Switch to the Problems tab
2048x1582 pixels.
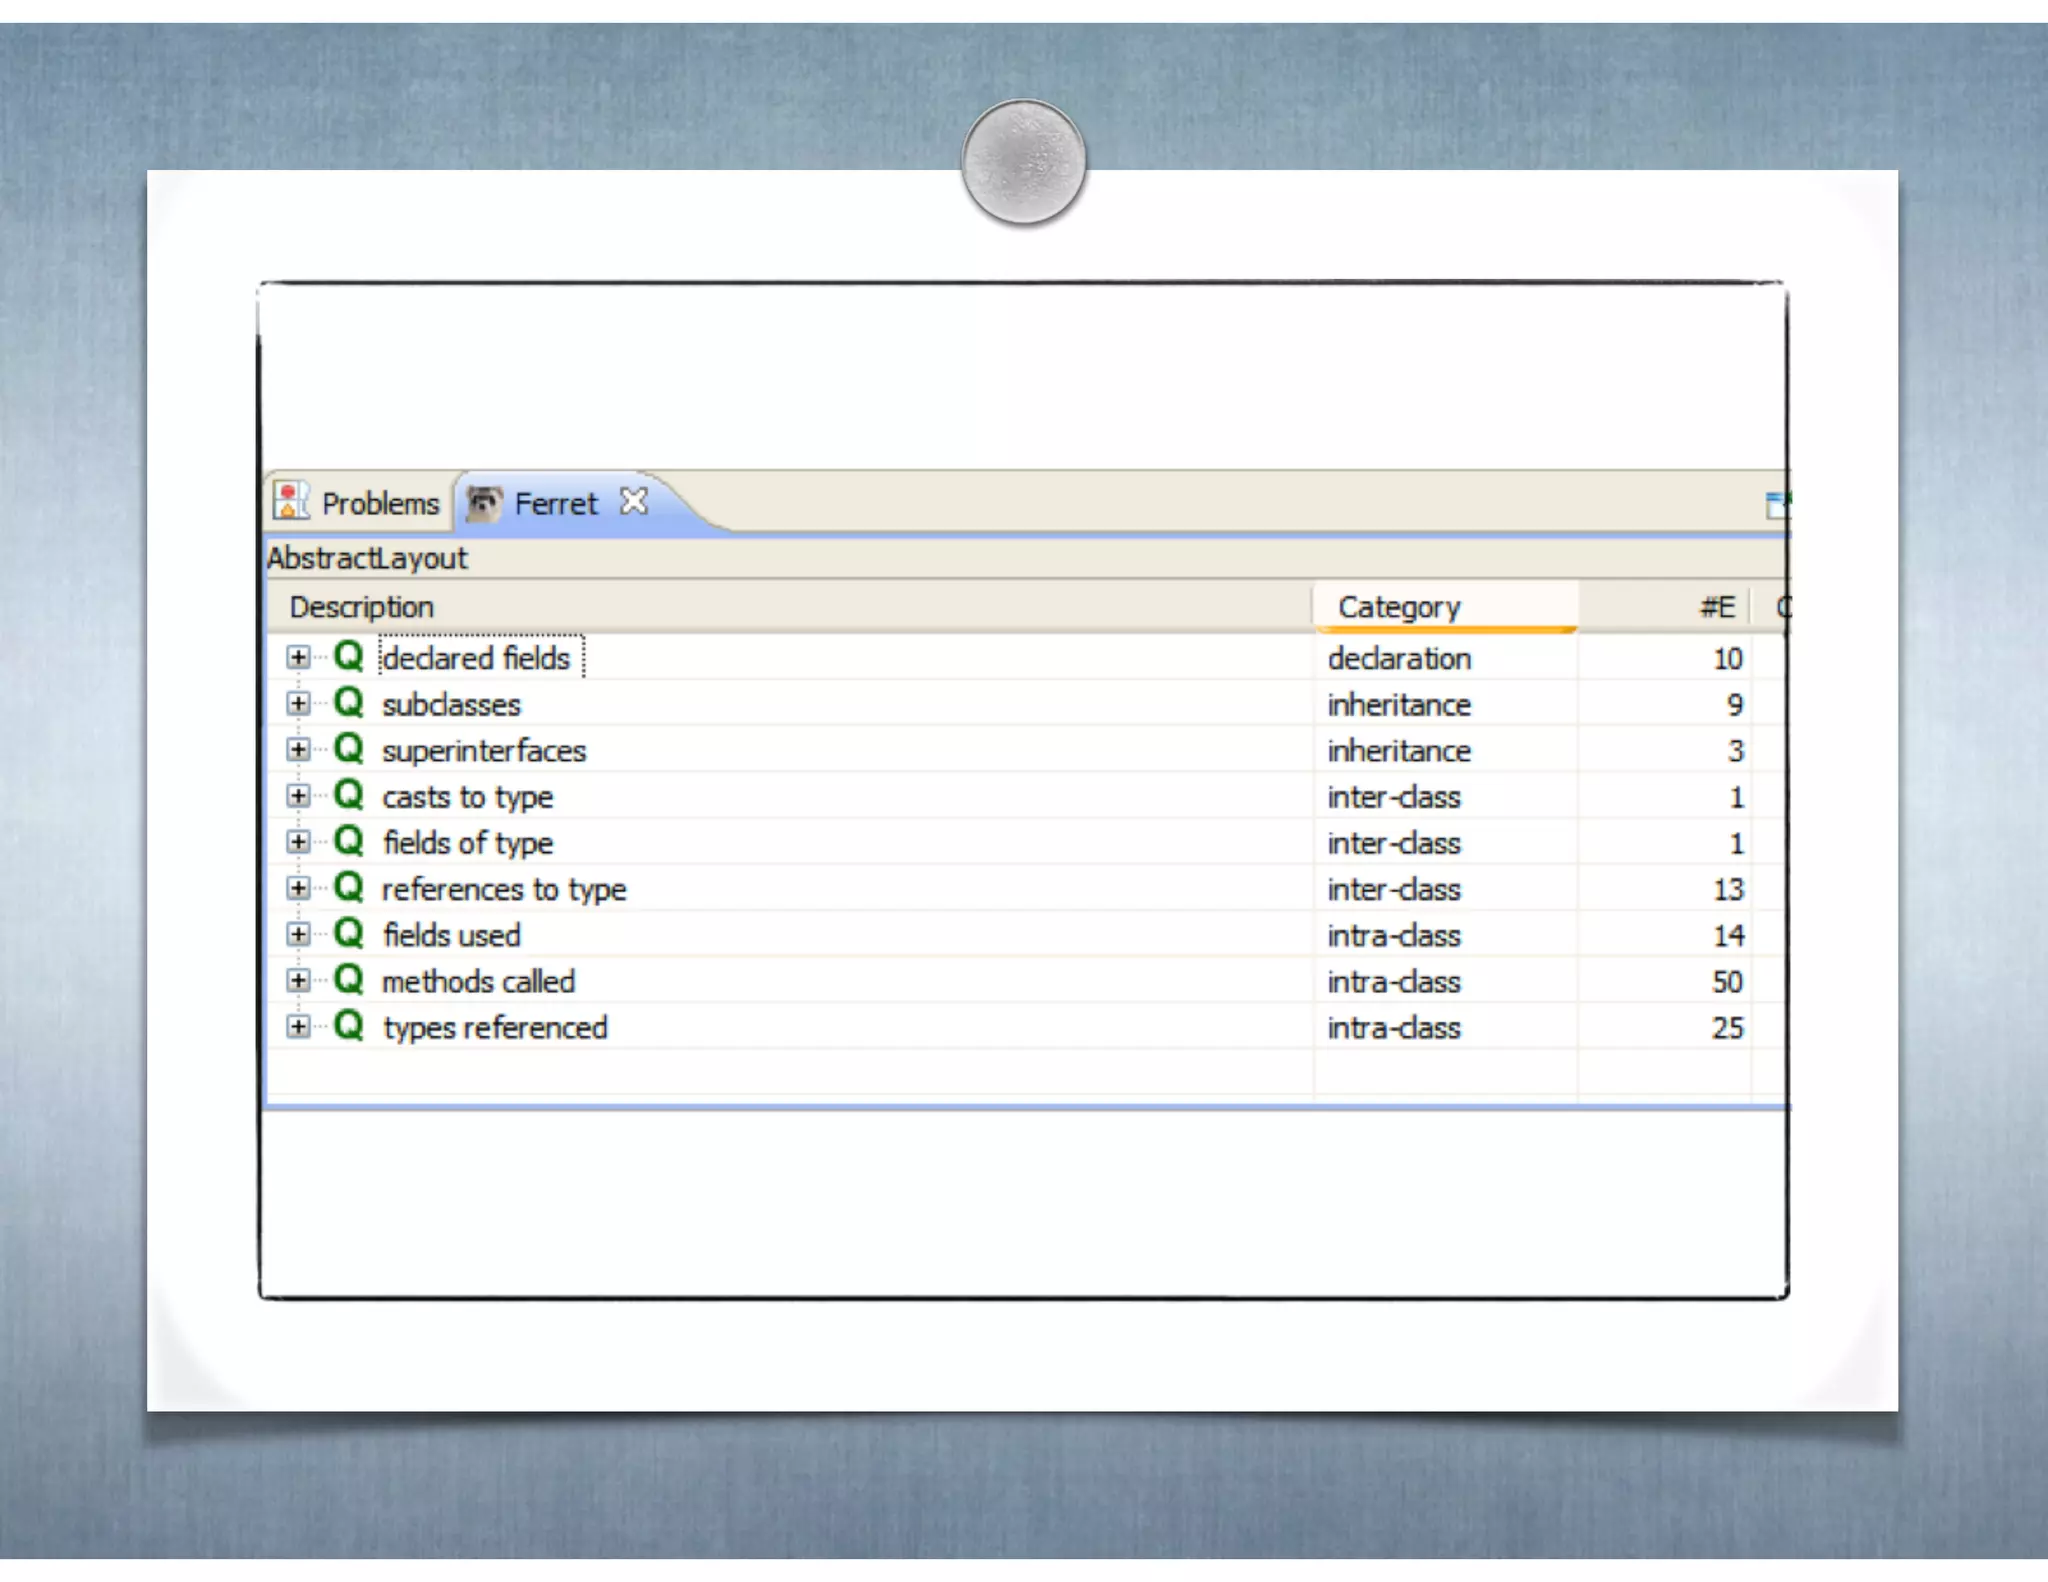click(x=380, y=504)
